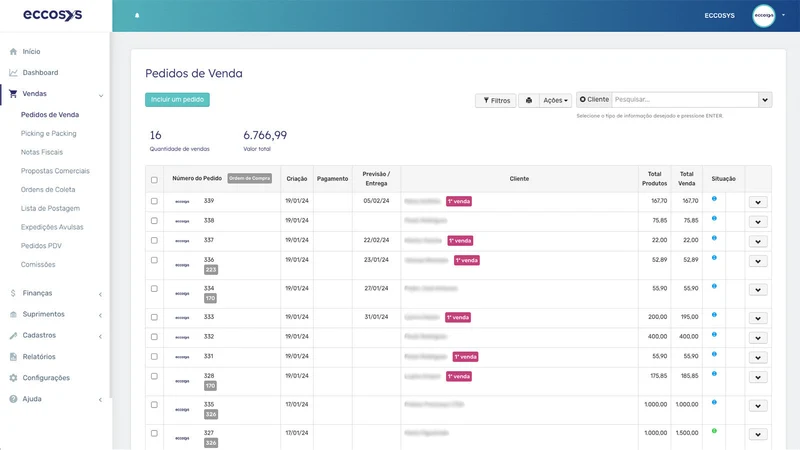Open Comissões link

38,265
